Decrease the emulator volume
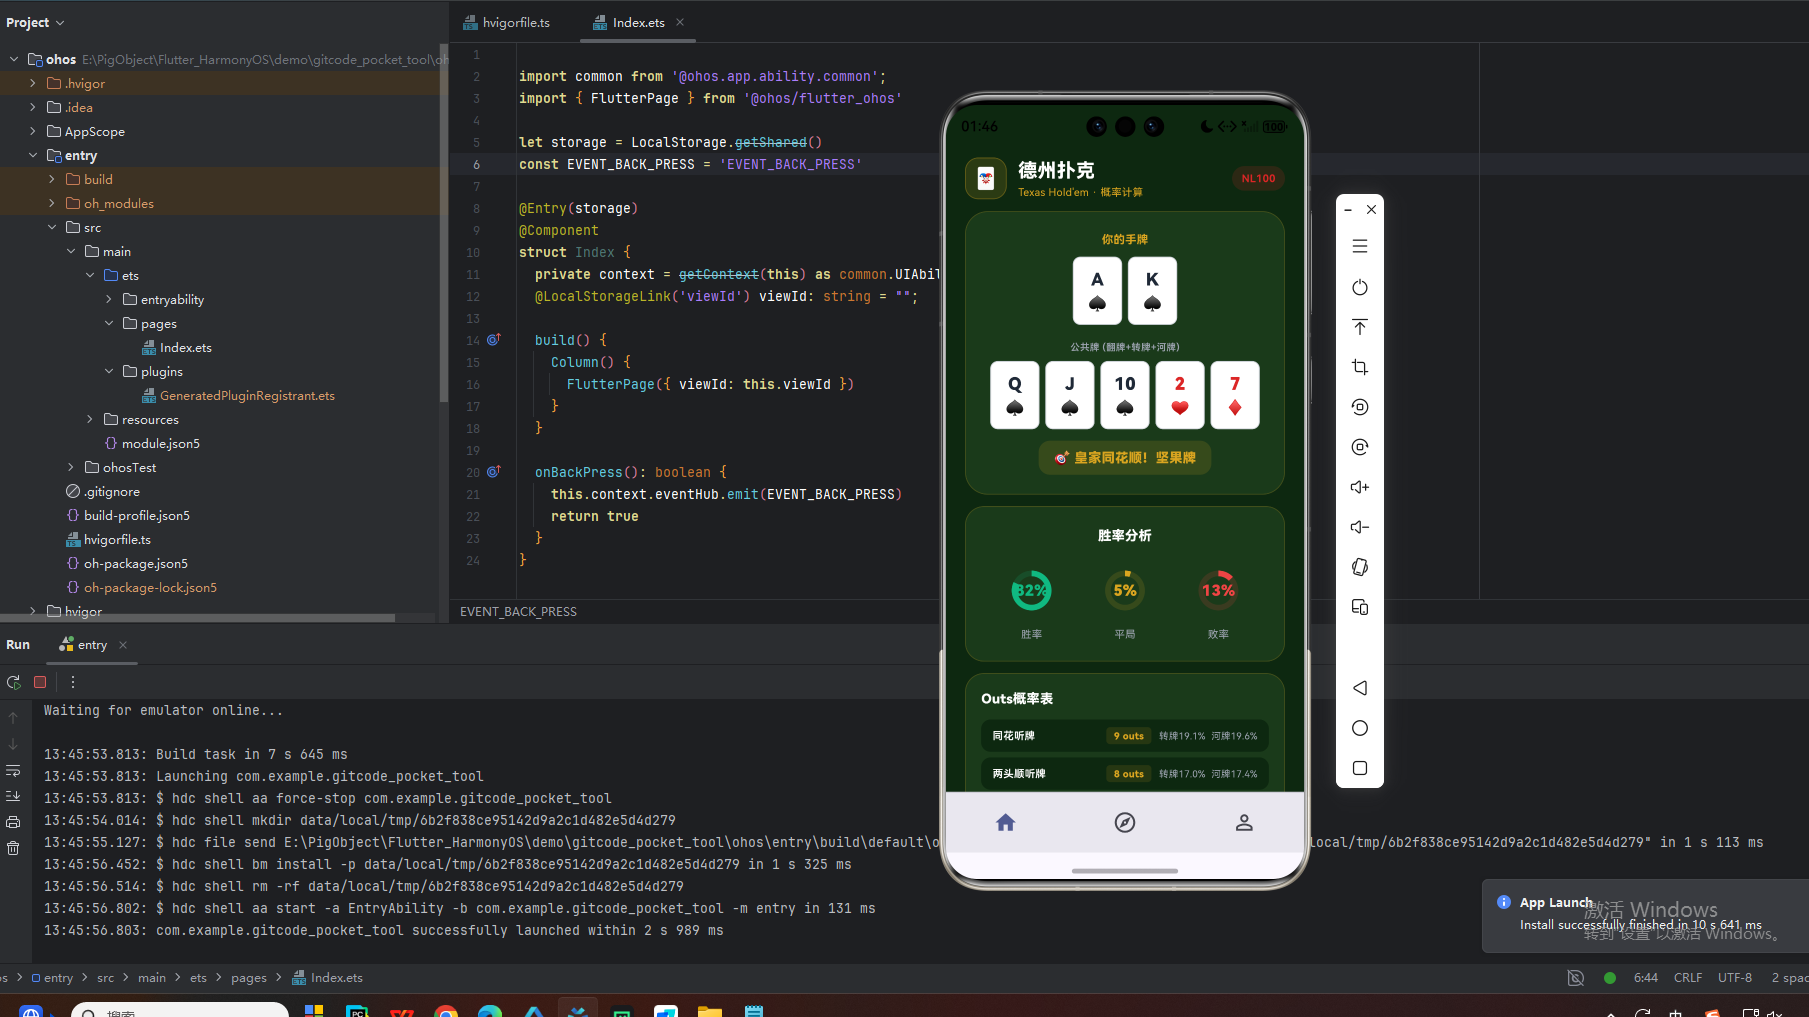Screen dimensions: 1809x1017 point(1360,527)
